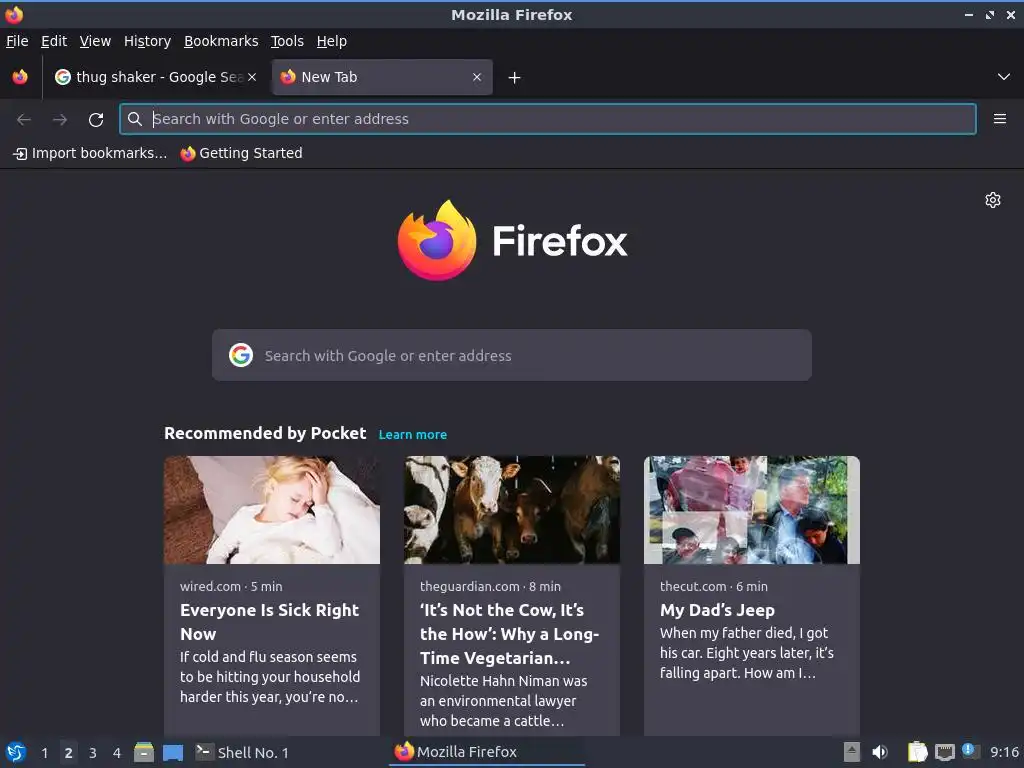Click the network connection tray icon
This screenshot has height=768, width=1024.
coord(944,752)
